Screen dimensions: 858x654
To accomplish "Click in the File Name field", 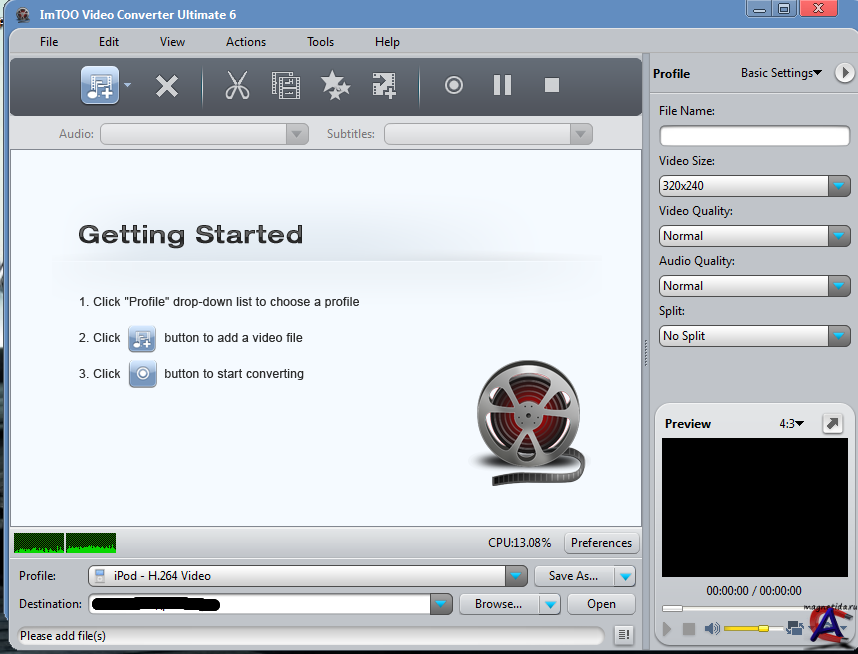I will pos(755,136).
